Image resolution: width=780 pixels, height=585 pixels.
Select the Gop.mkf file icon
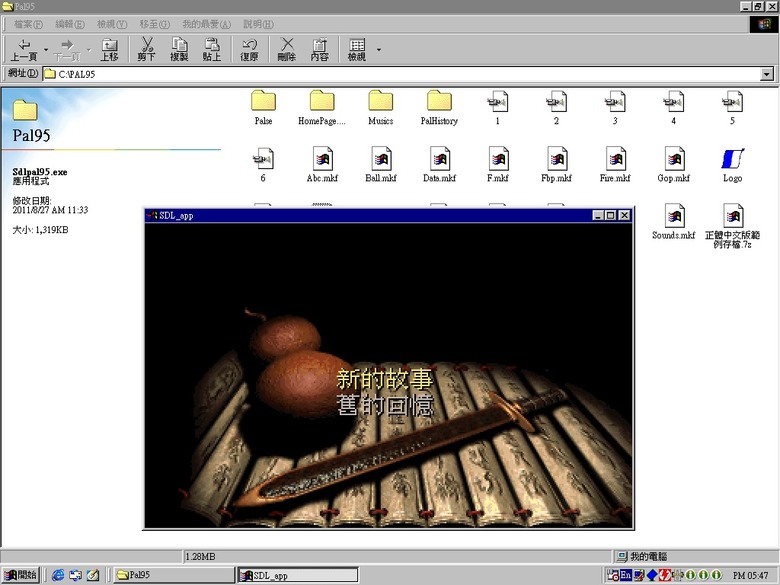point(674,158)
